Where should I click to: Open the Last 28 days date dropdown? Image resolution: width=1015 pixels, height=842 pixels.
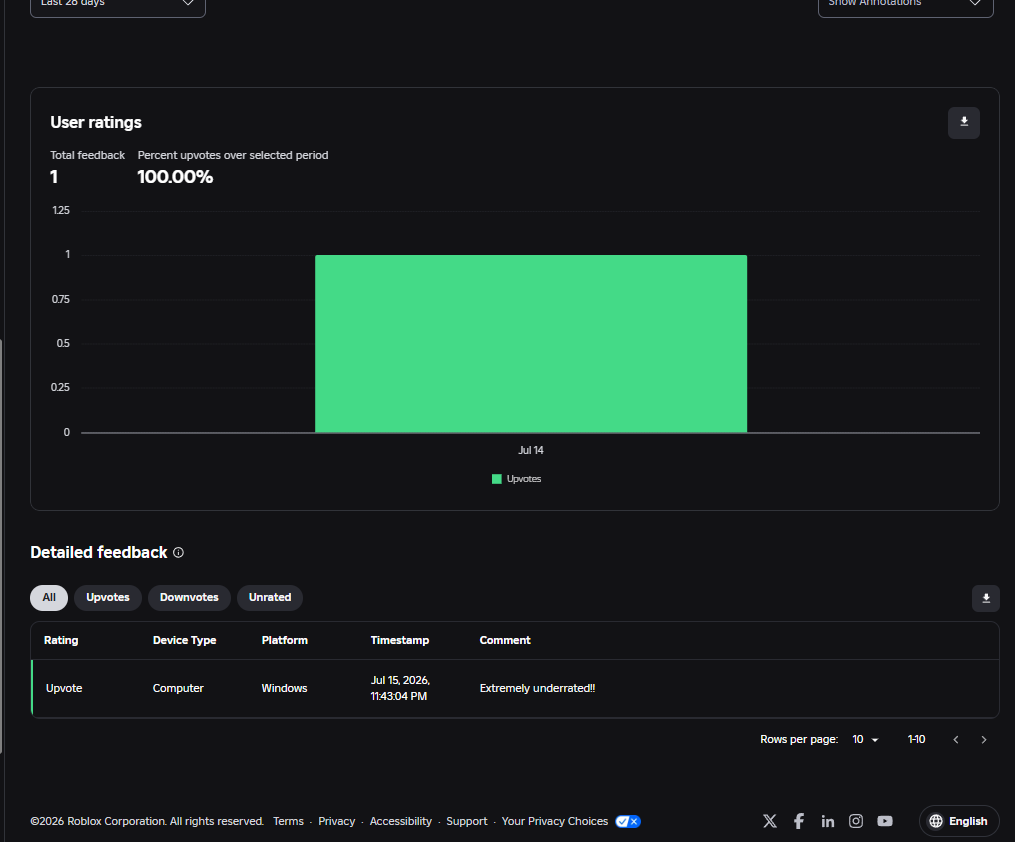point(118,5)
